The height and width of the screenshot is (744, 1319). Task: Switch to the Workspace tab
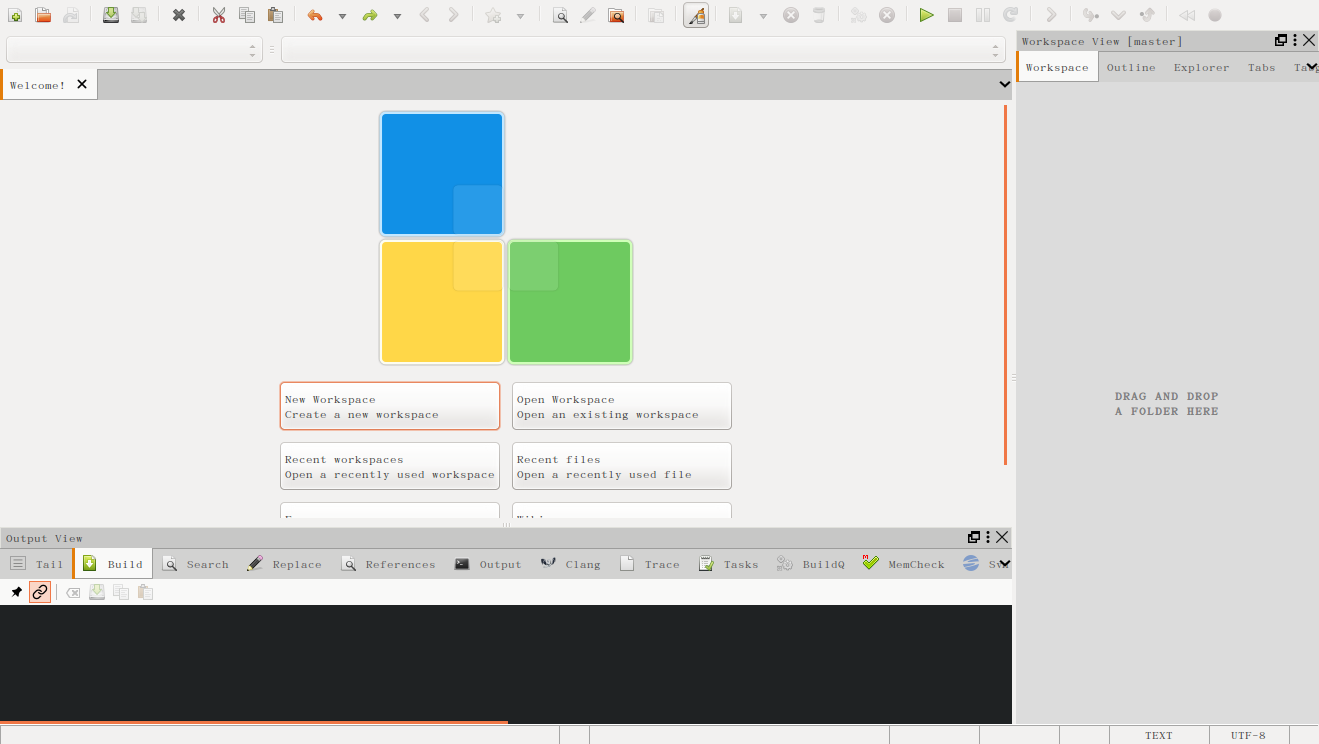(1057, 67)
